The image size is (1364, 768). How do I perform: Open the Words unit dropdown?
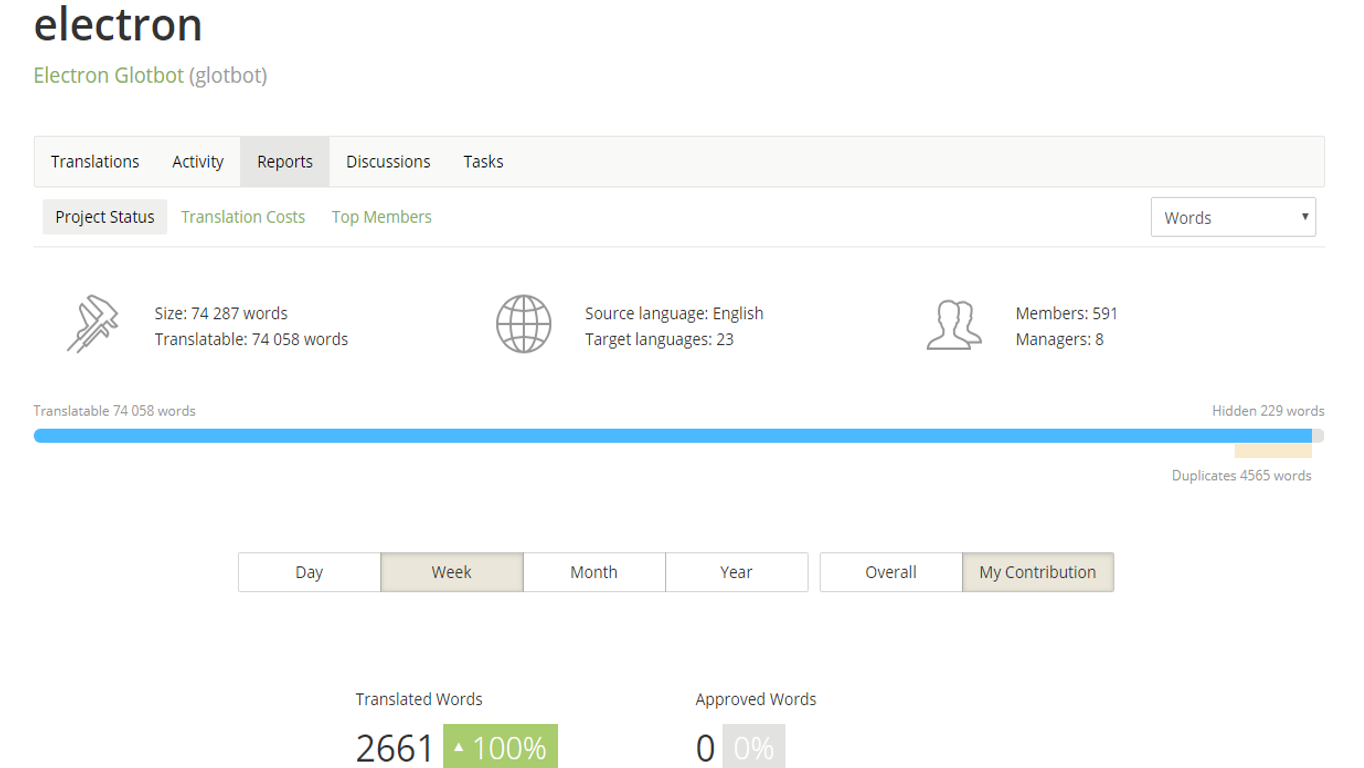pos(1233,217)
